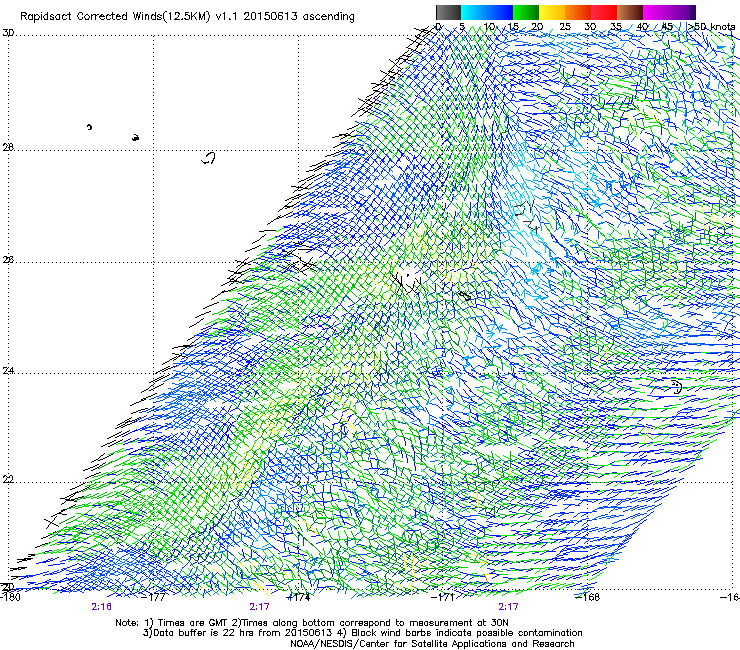Click the '35' knots legend label
The height and width of the screenshot is (650, 740).
tap(616, 27)
